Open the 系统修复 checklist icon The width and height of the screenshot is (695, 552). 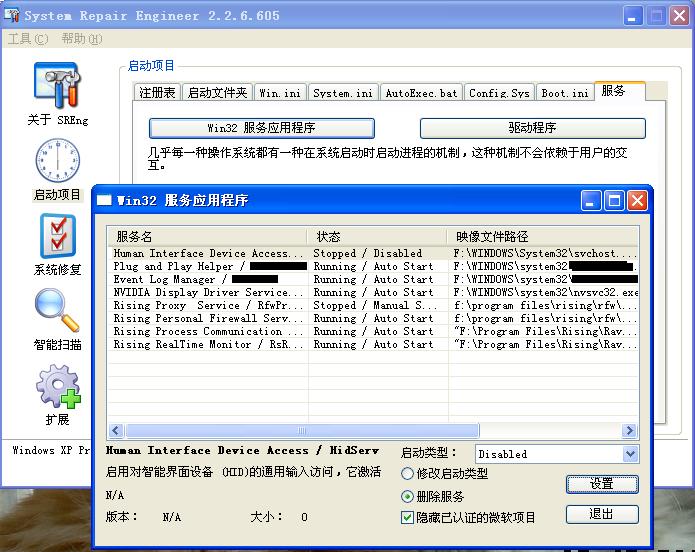pos(58,236)
